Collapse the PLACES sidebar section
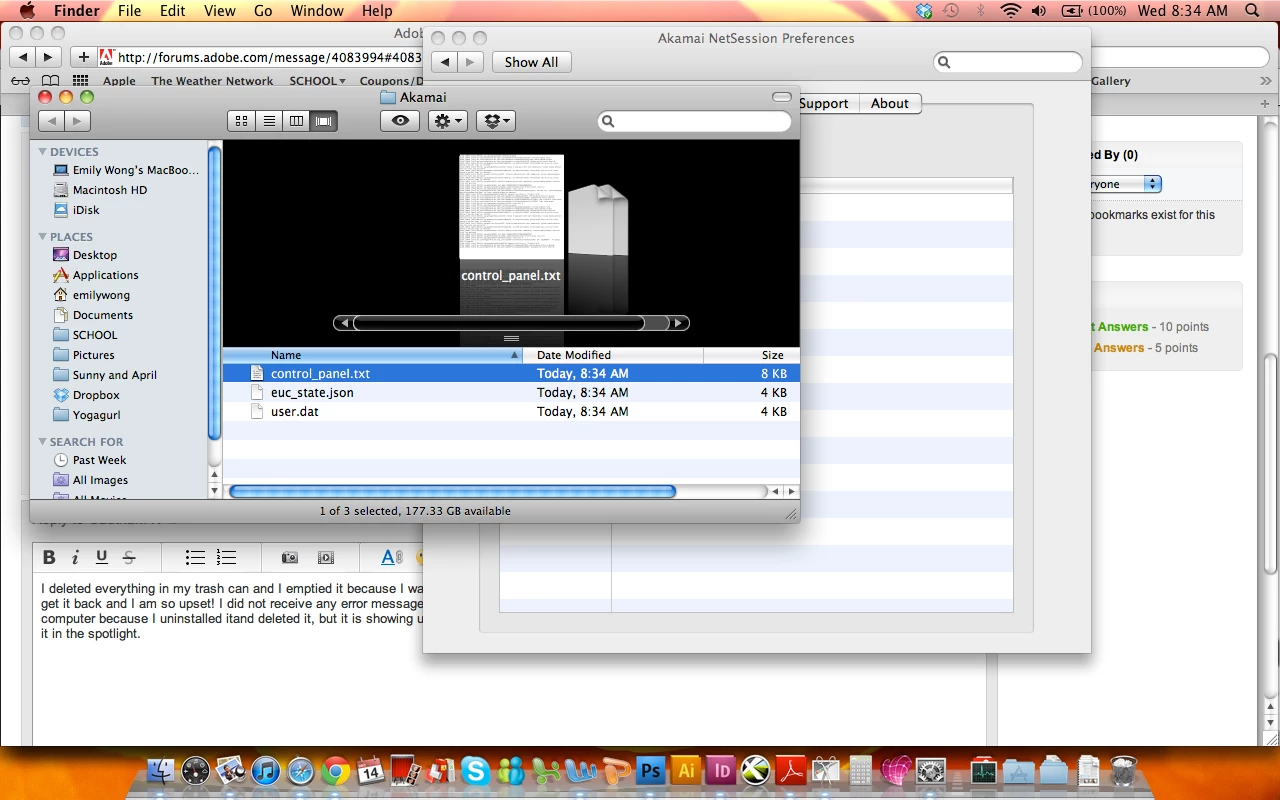The height and width of the screenshot is (800, 1280). point(43,237)
